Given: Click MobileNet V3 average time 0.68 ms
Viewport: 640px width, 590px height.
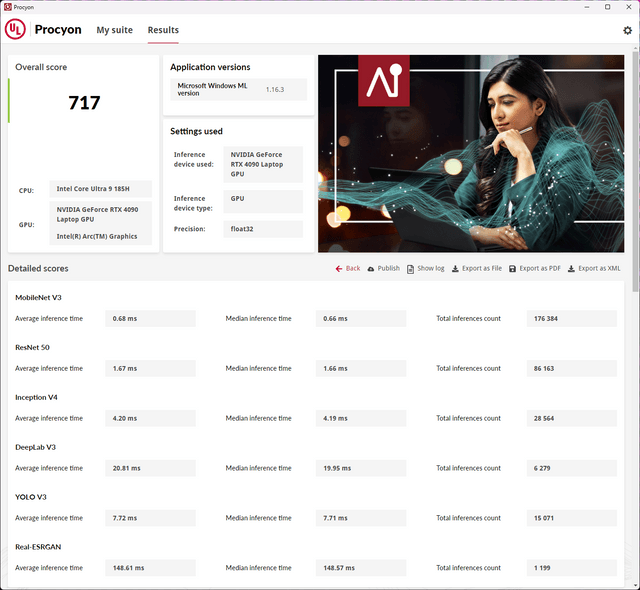Looking at the screenshot, I should [150, 319].
